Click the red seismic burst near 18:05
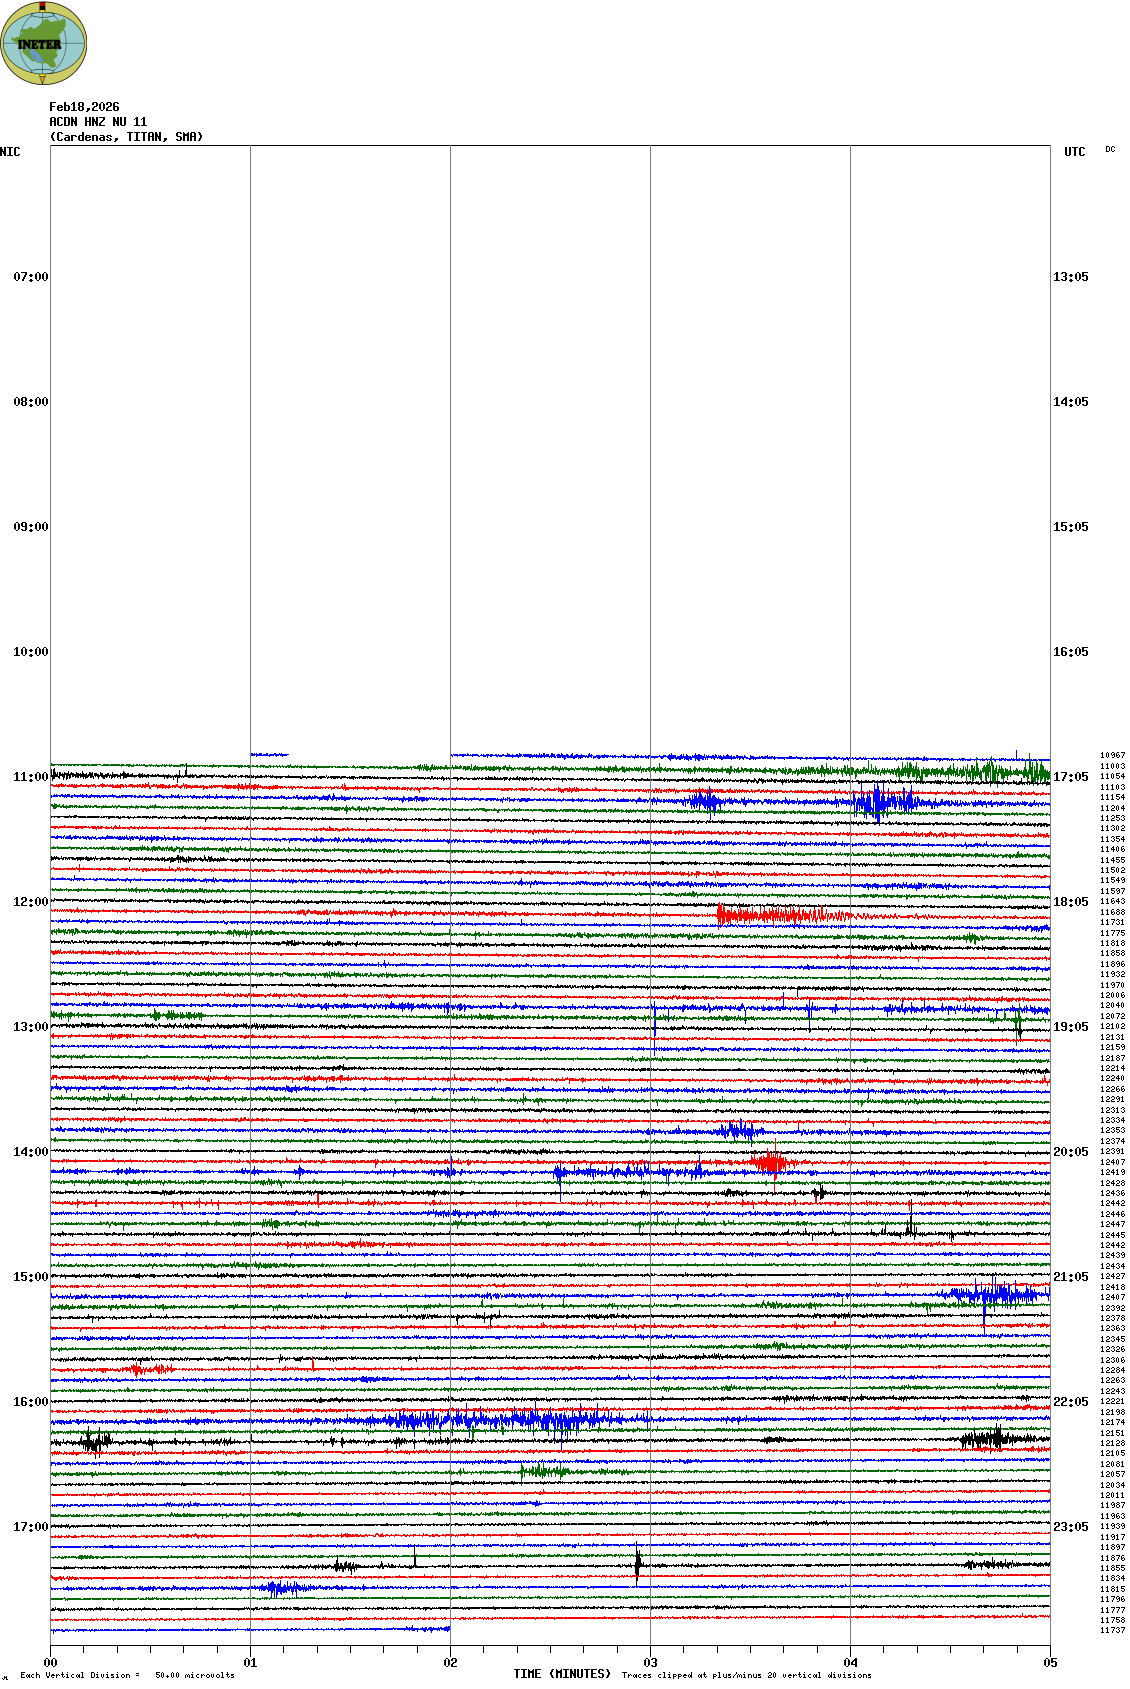 click(770, 914)
